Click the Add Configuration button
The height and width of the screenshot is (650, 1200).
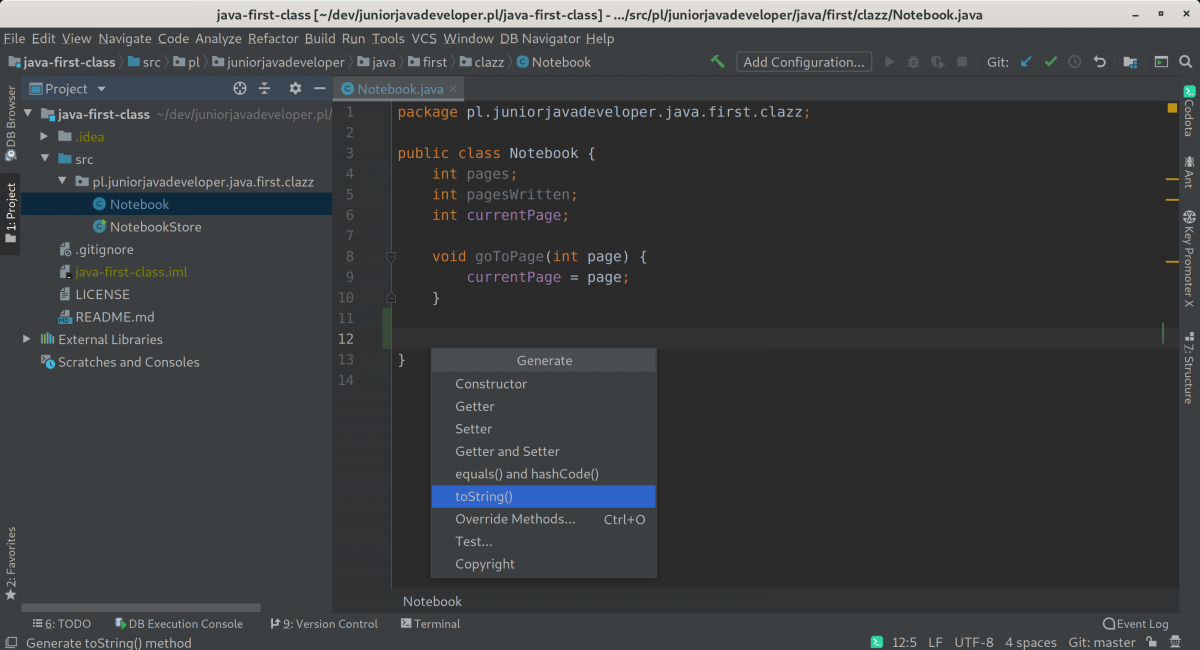[x=803, y=61]
